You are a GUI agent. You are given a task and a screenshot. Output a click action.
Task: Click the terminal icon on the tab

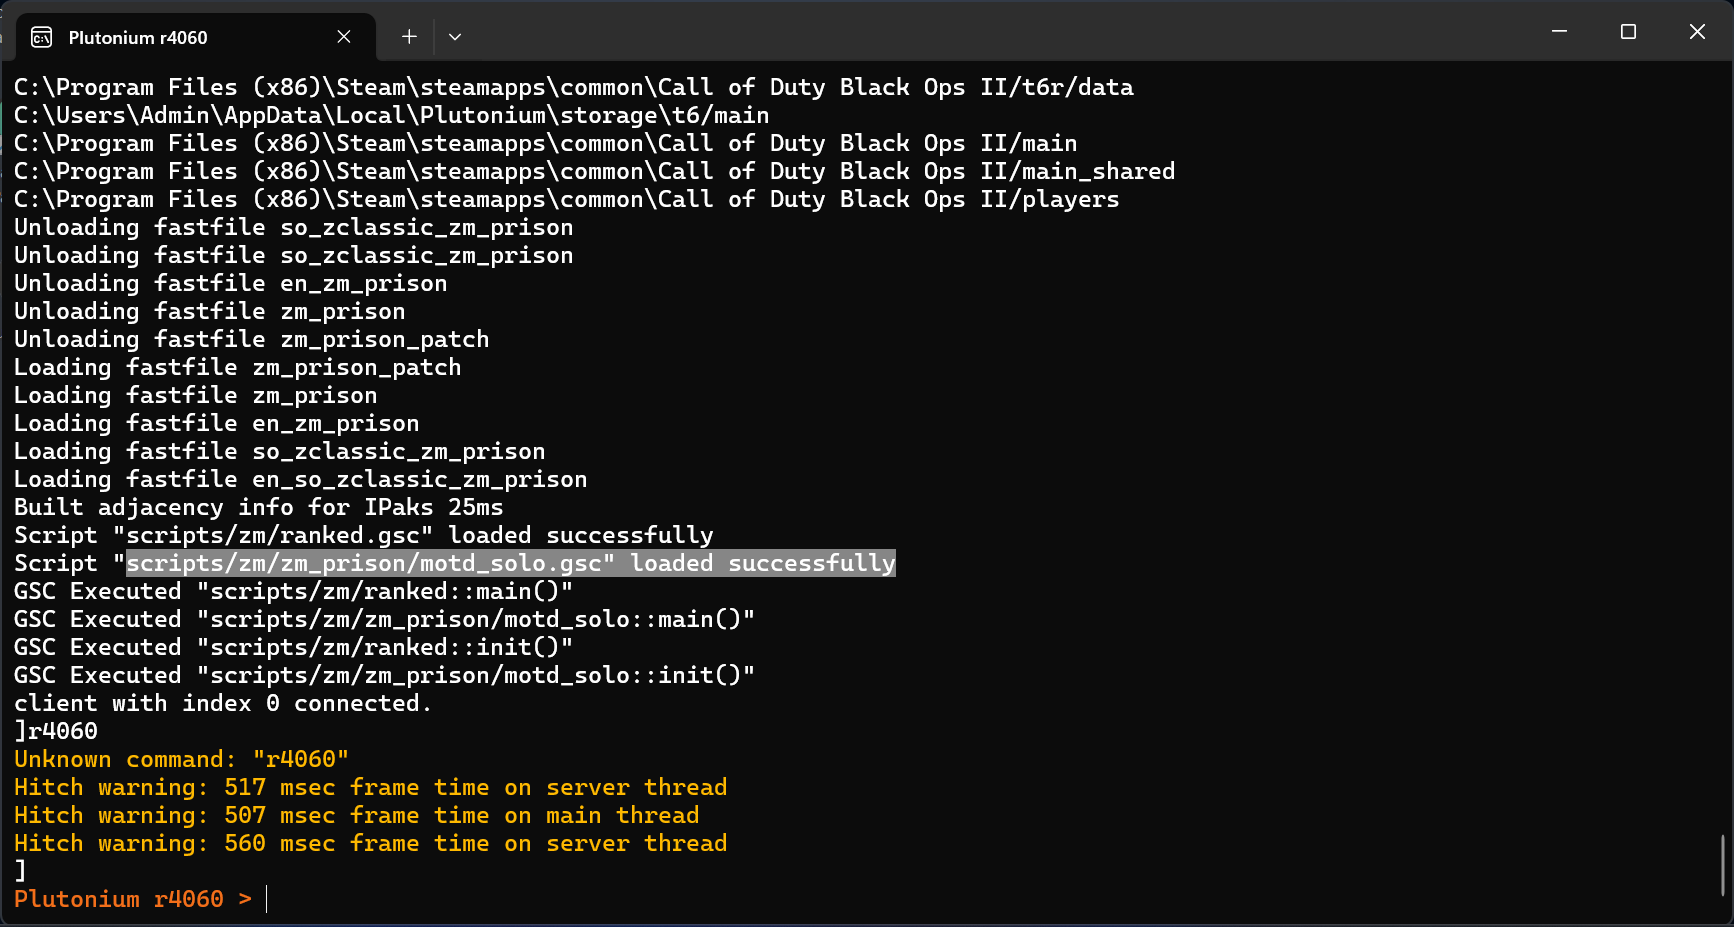click(x=42, y=38)
